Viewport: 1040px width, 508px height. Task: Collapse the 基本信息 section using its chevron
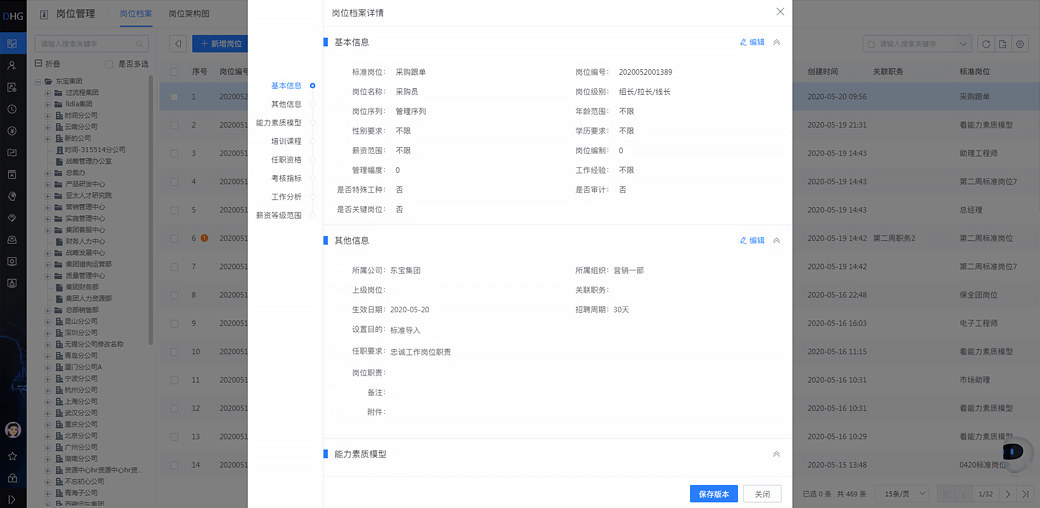coord(777,42)
